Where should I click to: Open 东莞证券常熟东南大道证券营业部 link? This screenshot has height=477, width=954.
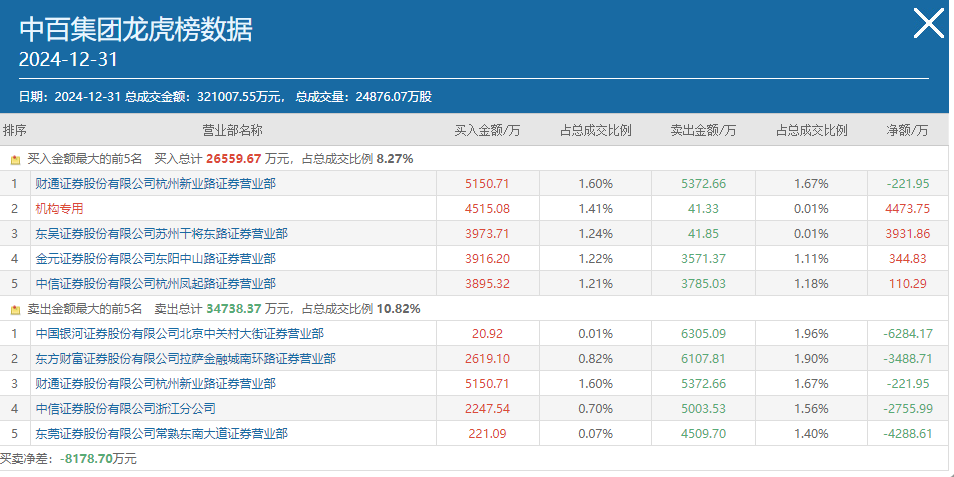click(x=162, y=434)
